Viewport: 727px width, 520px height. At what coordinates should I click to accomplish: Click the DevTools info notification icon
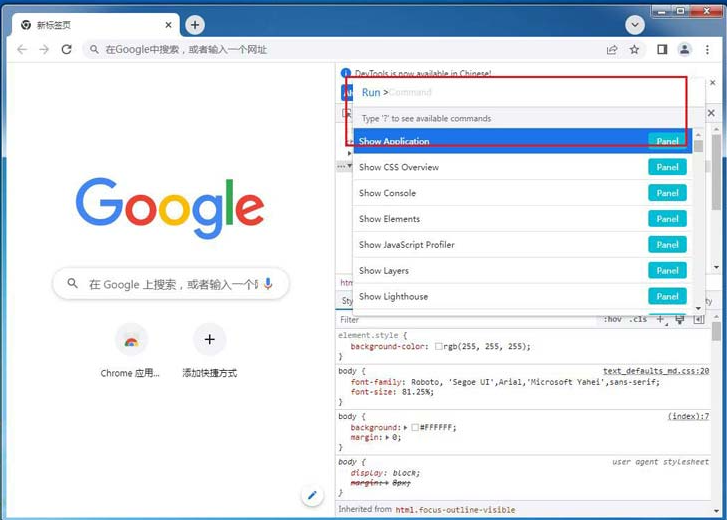coord(345,73)
